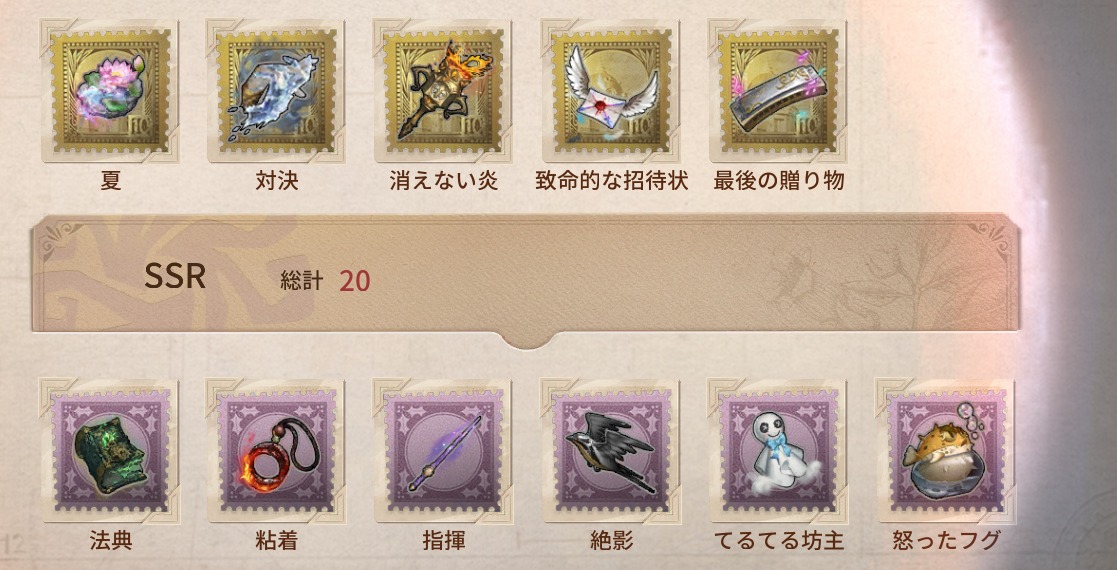Image resolution: width=1117 pixels, height=570 pixels.
Task: Click the てるてる坊主 label text
Action: (x=779, y=541)
